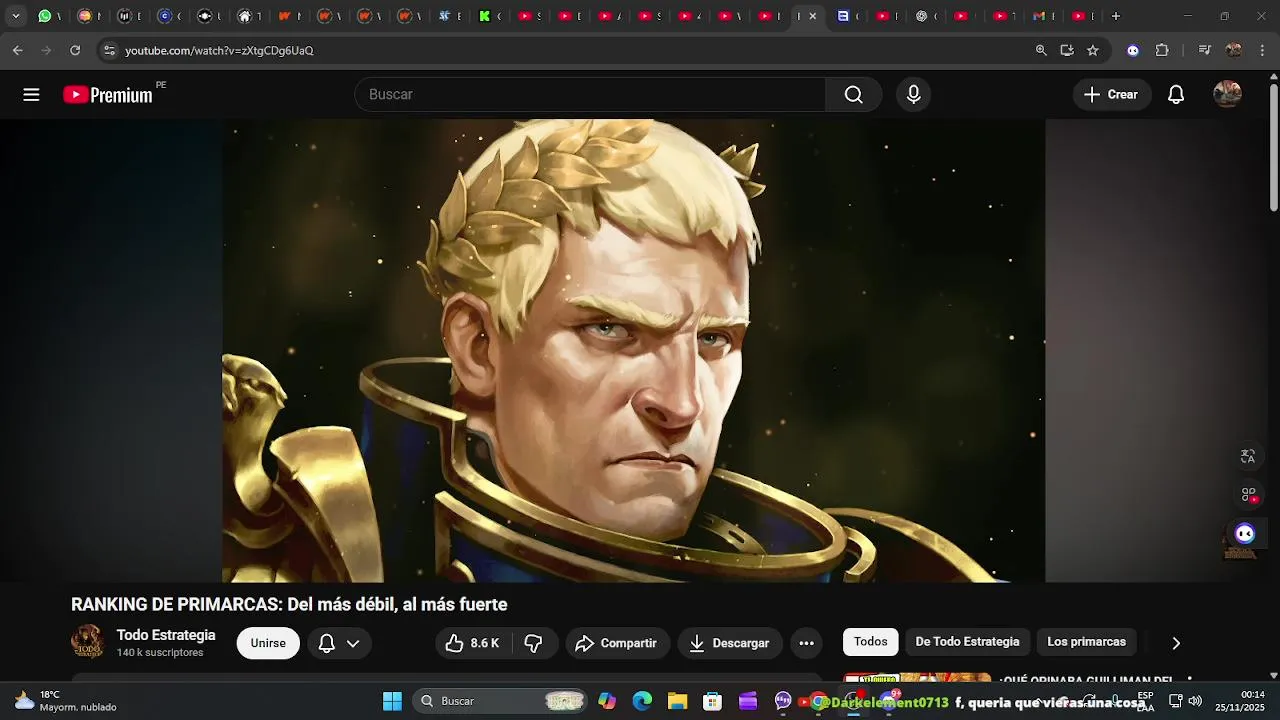Open account avatar menu in YouTube header

point(1227,94)
